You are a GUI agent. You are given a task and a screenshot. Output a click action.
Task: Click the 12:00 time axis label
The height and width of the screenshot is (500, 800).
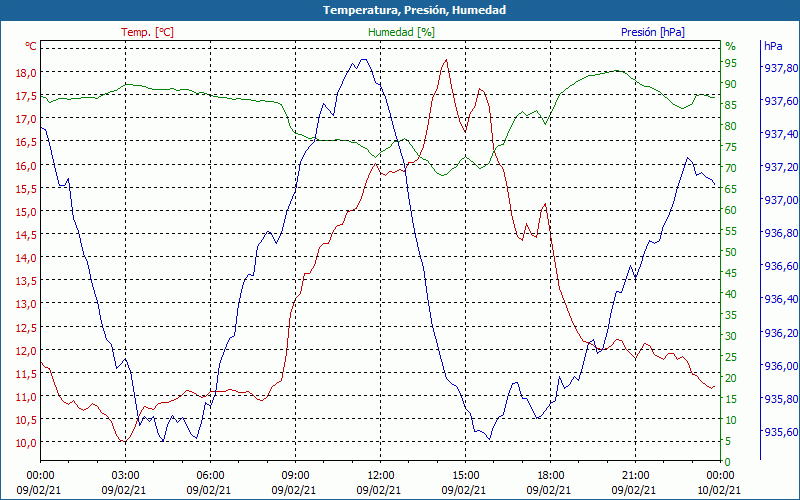pyautogui.click(x=381, y=476)
